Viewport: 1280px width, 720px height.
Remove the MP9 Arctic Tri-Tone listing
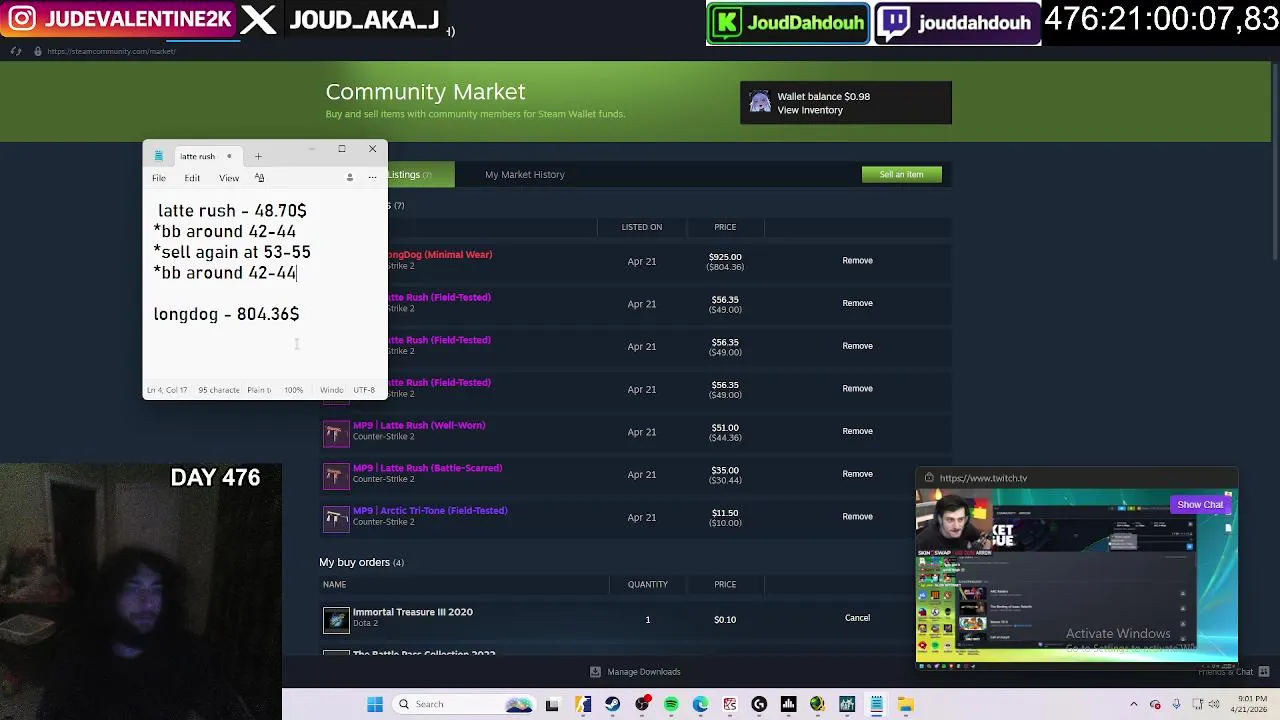(x=857, y=516)
